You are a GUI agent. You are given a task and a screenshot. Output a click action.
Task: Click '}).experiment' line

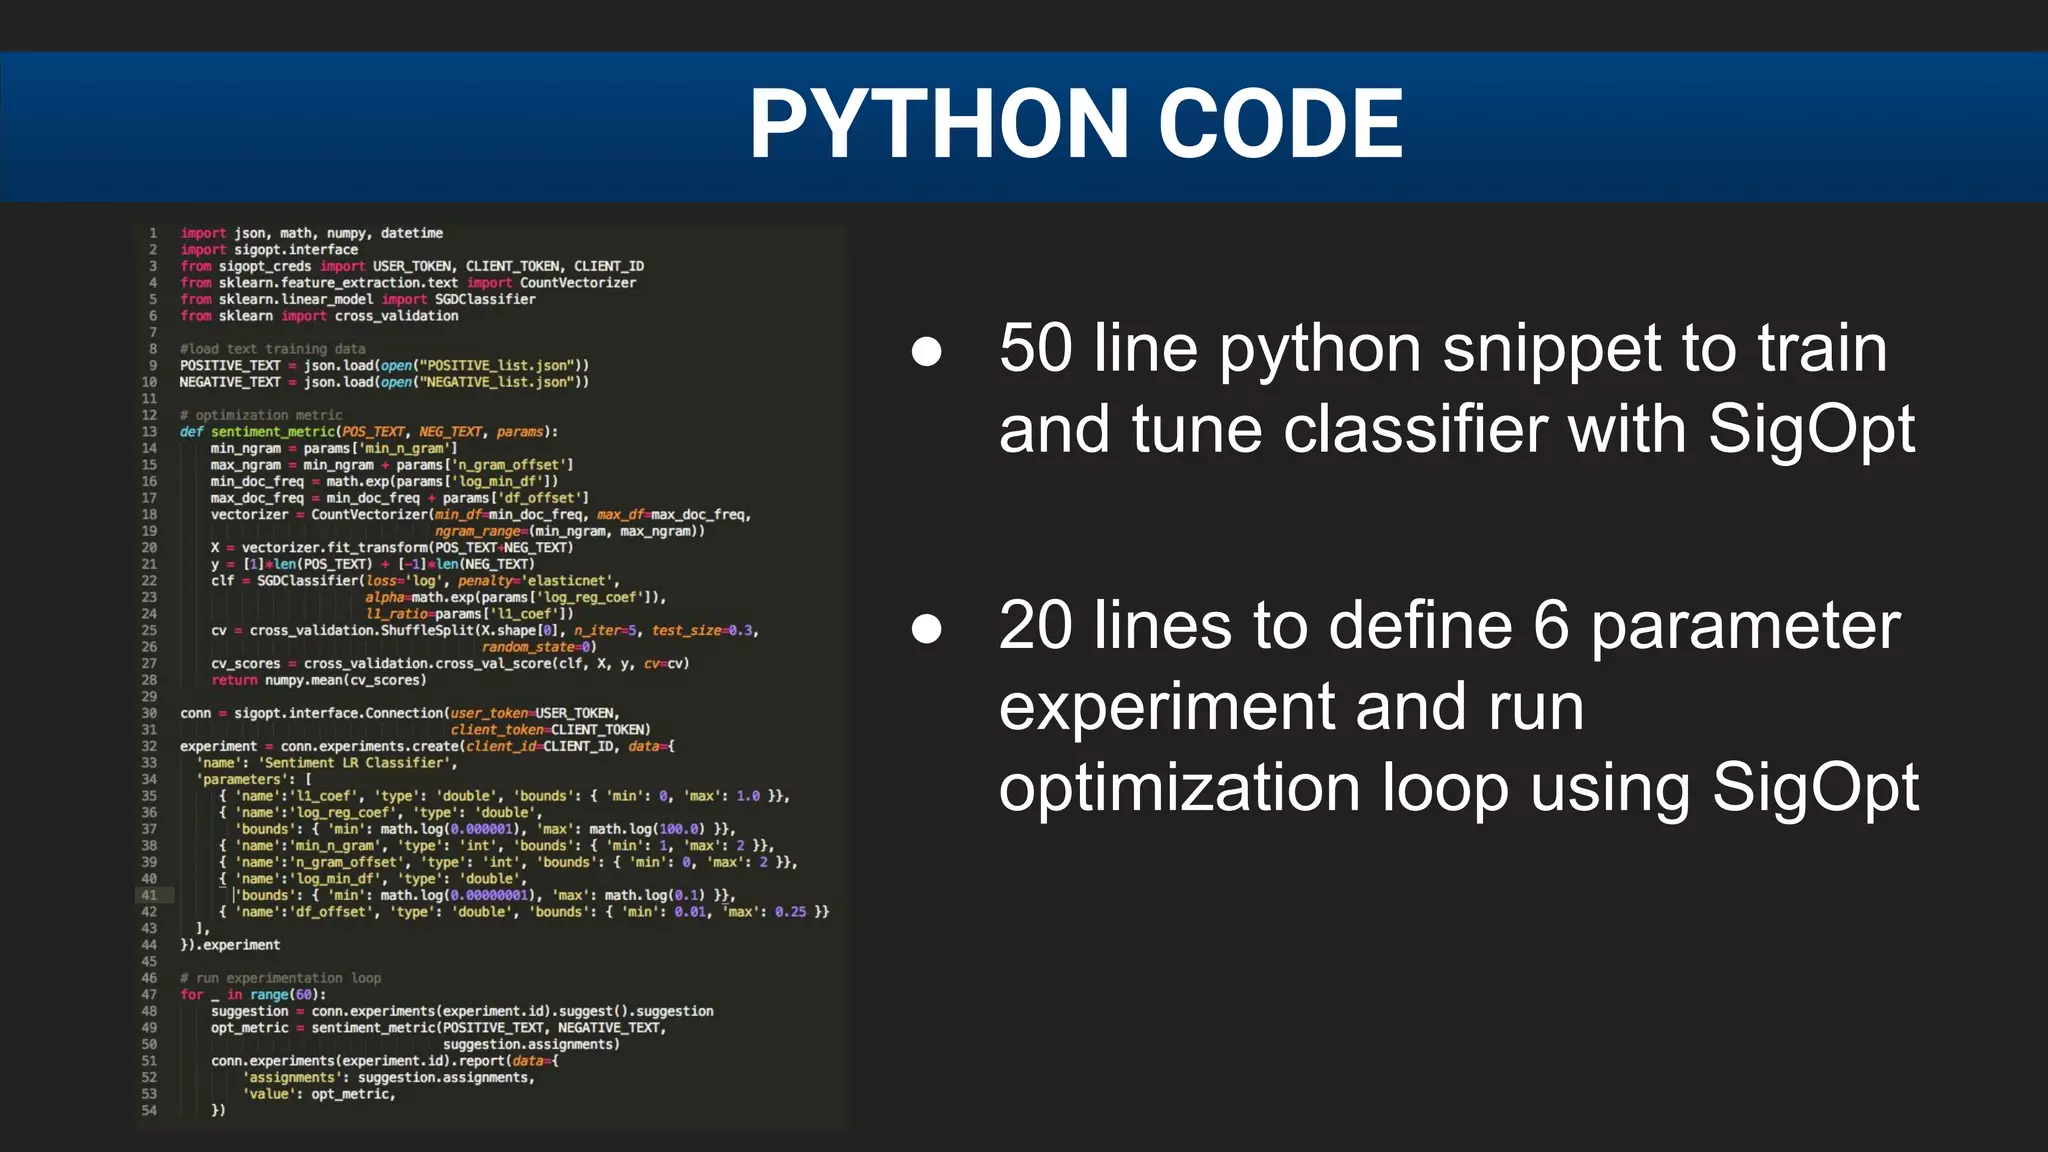[x=230, y=945]
